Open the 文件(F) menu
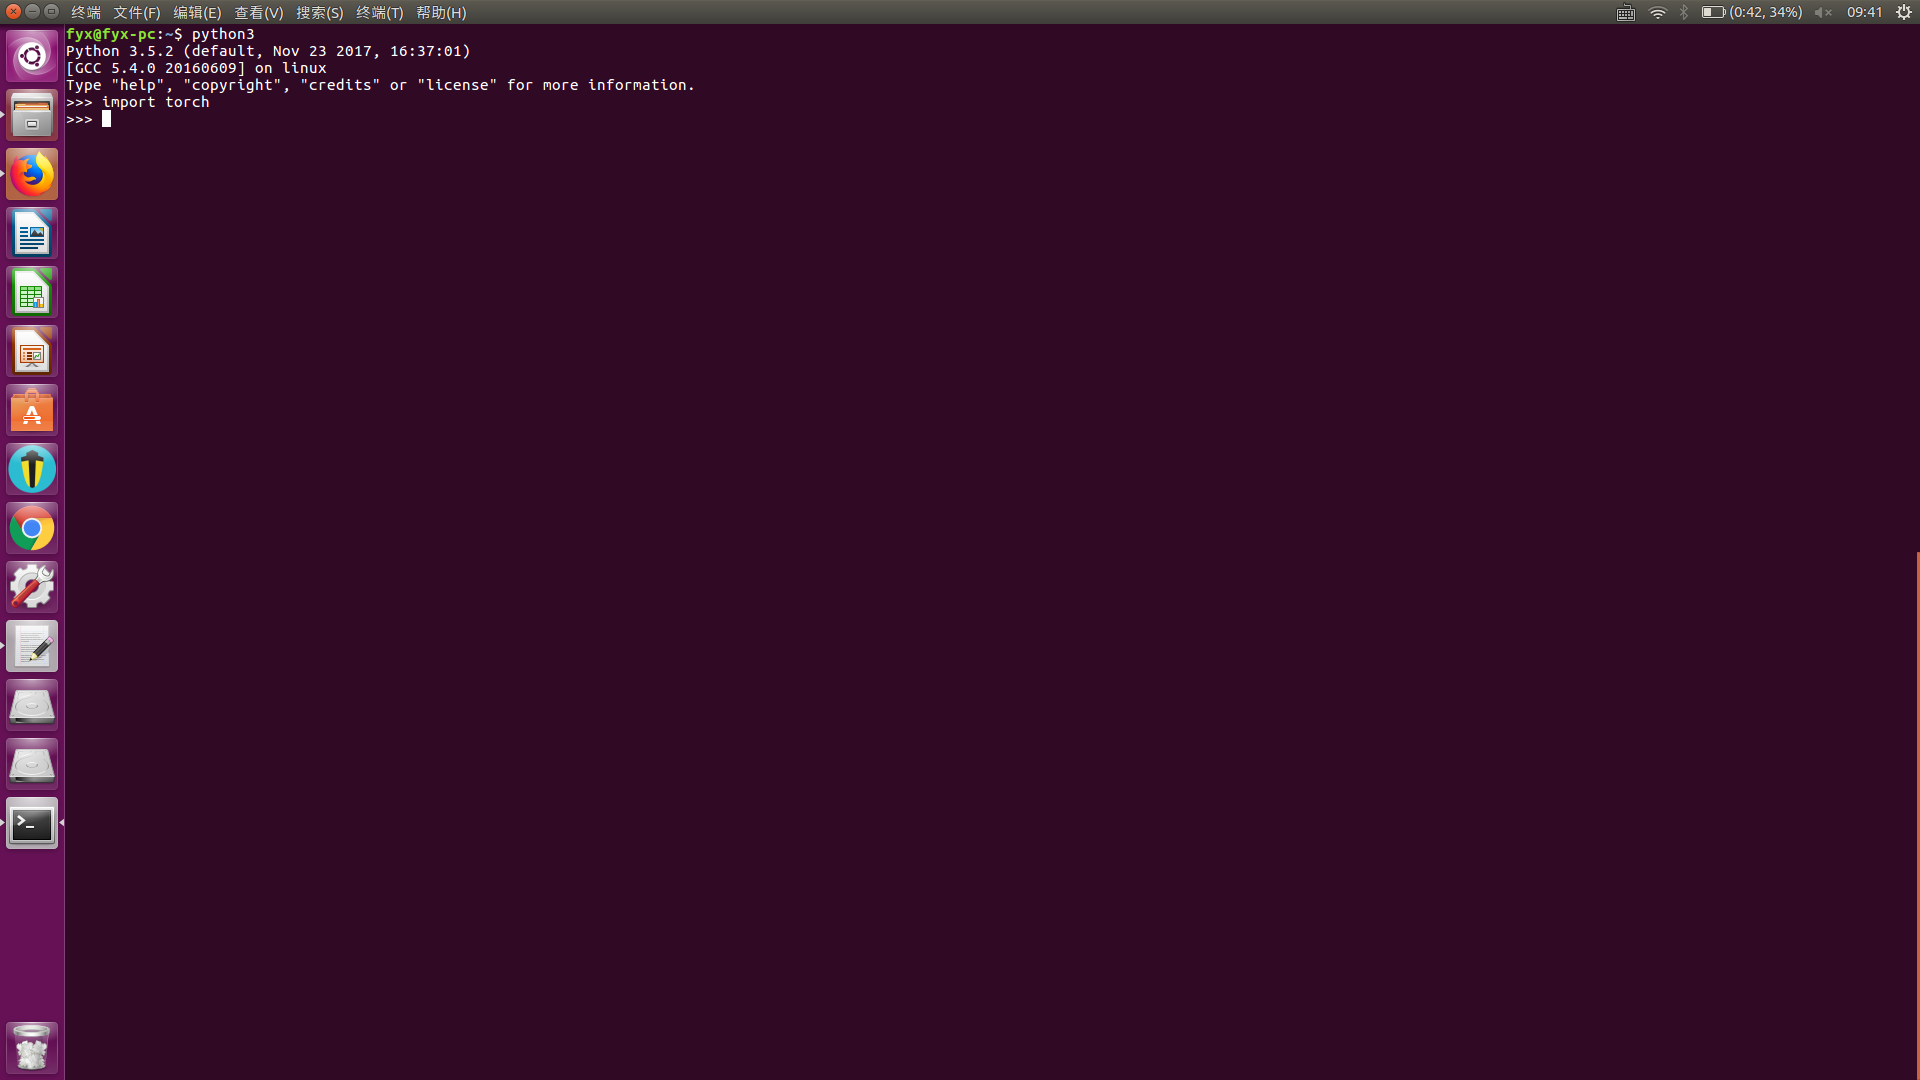 click(x=137, y=12)
